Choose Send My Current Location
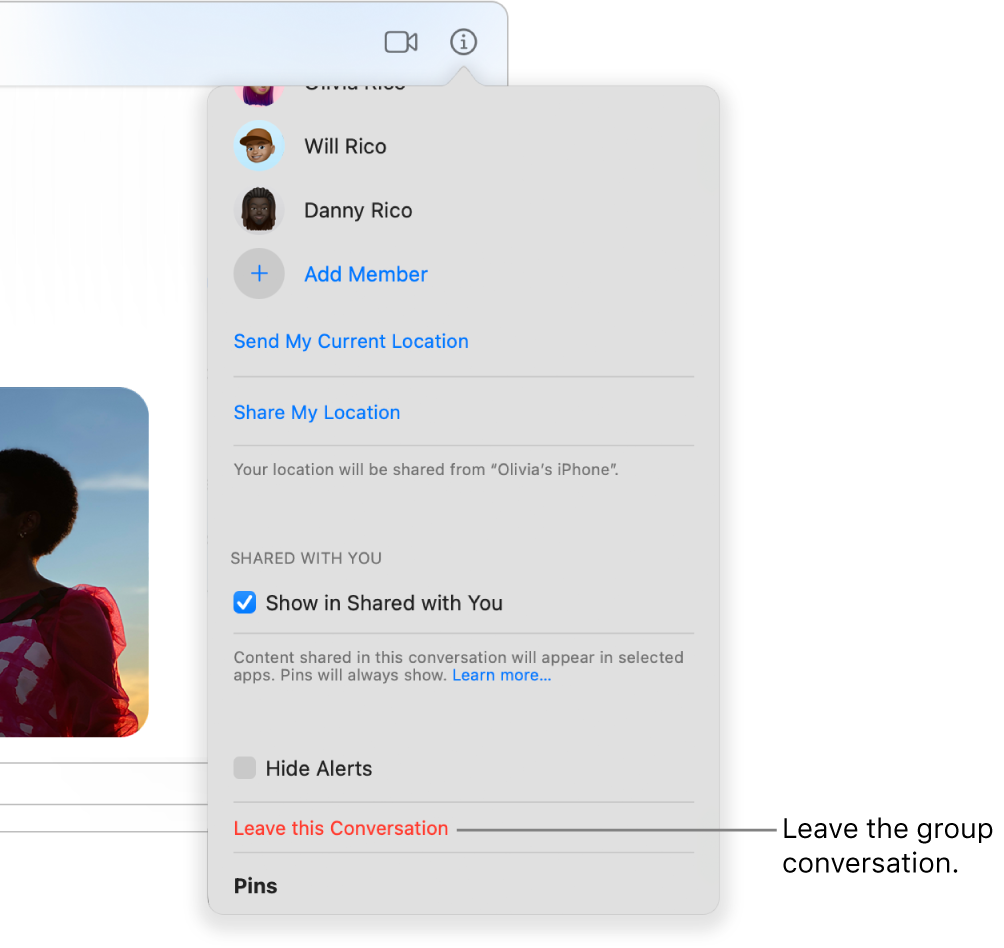The image size is (1004, 948). tap(351, 342)
